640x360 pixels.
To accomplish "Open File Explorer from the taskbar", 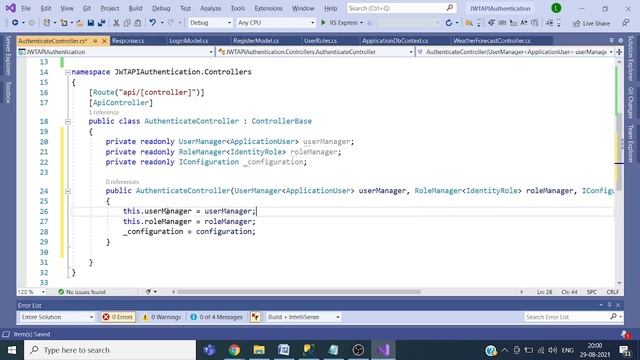I will (x=259, y=350).
